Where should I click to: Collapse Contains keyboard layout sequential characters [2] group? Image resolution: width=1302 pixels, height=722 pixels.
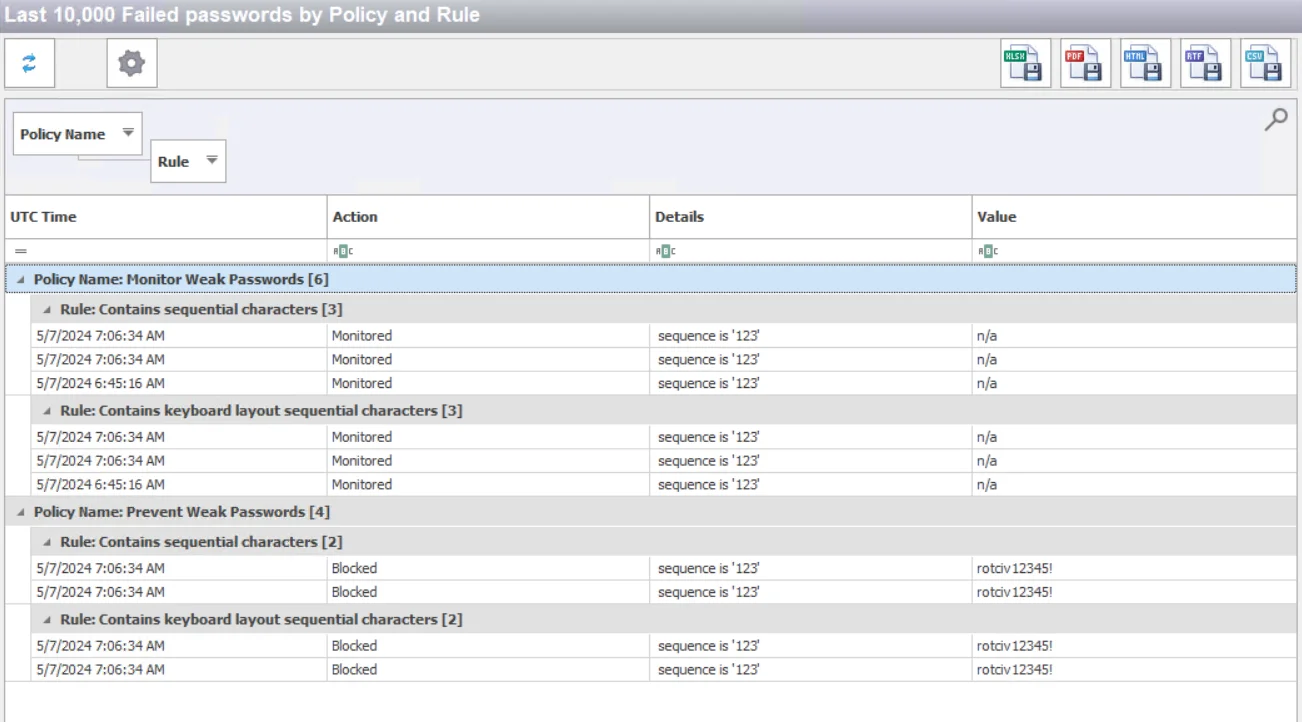46,620
